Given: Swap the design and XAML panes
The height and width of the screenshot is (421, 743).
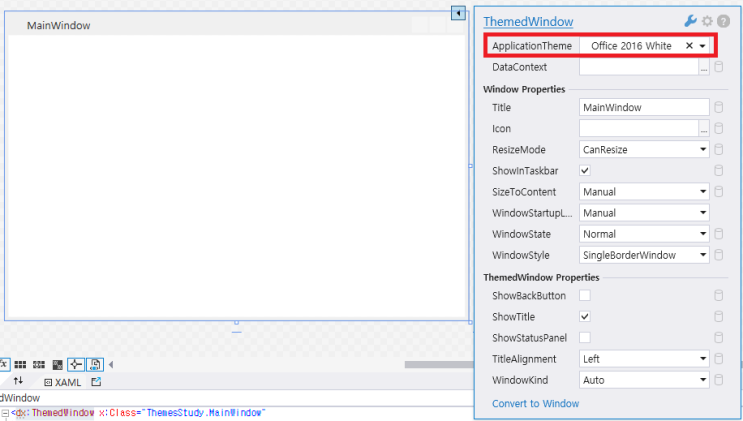Looking at the screenshot, I should pos(18,381).
